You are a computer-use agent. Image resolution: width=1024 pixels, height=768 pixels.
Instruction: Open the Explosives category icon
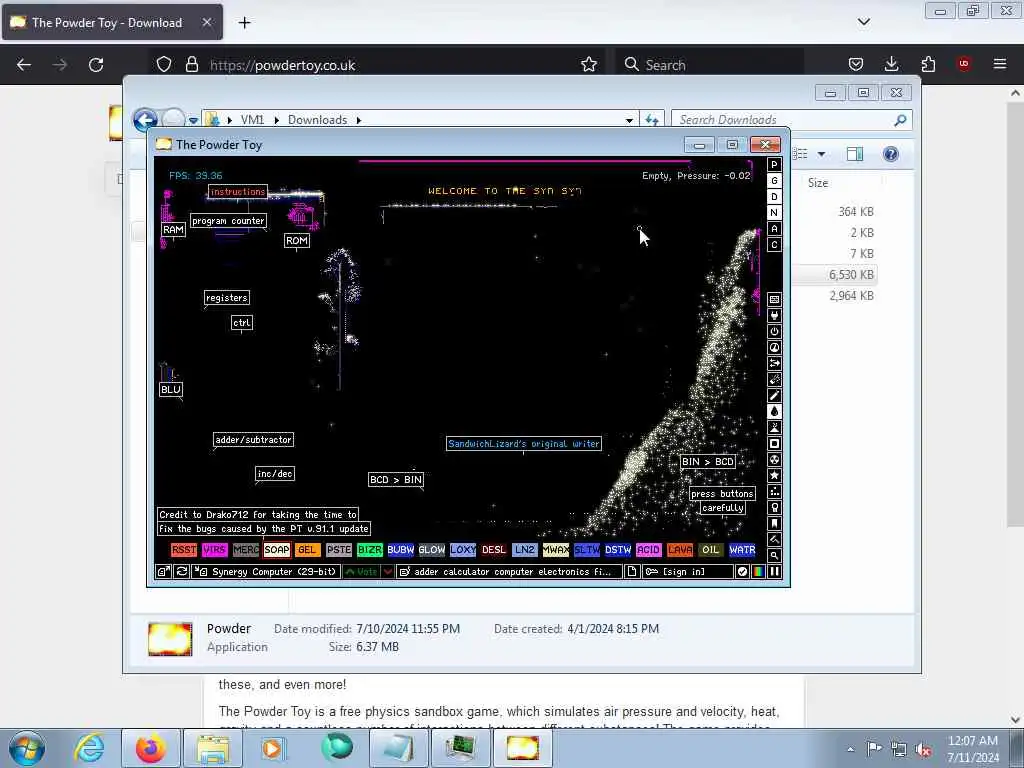point(775,379)
